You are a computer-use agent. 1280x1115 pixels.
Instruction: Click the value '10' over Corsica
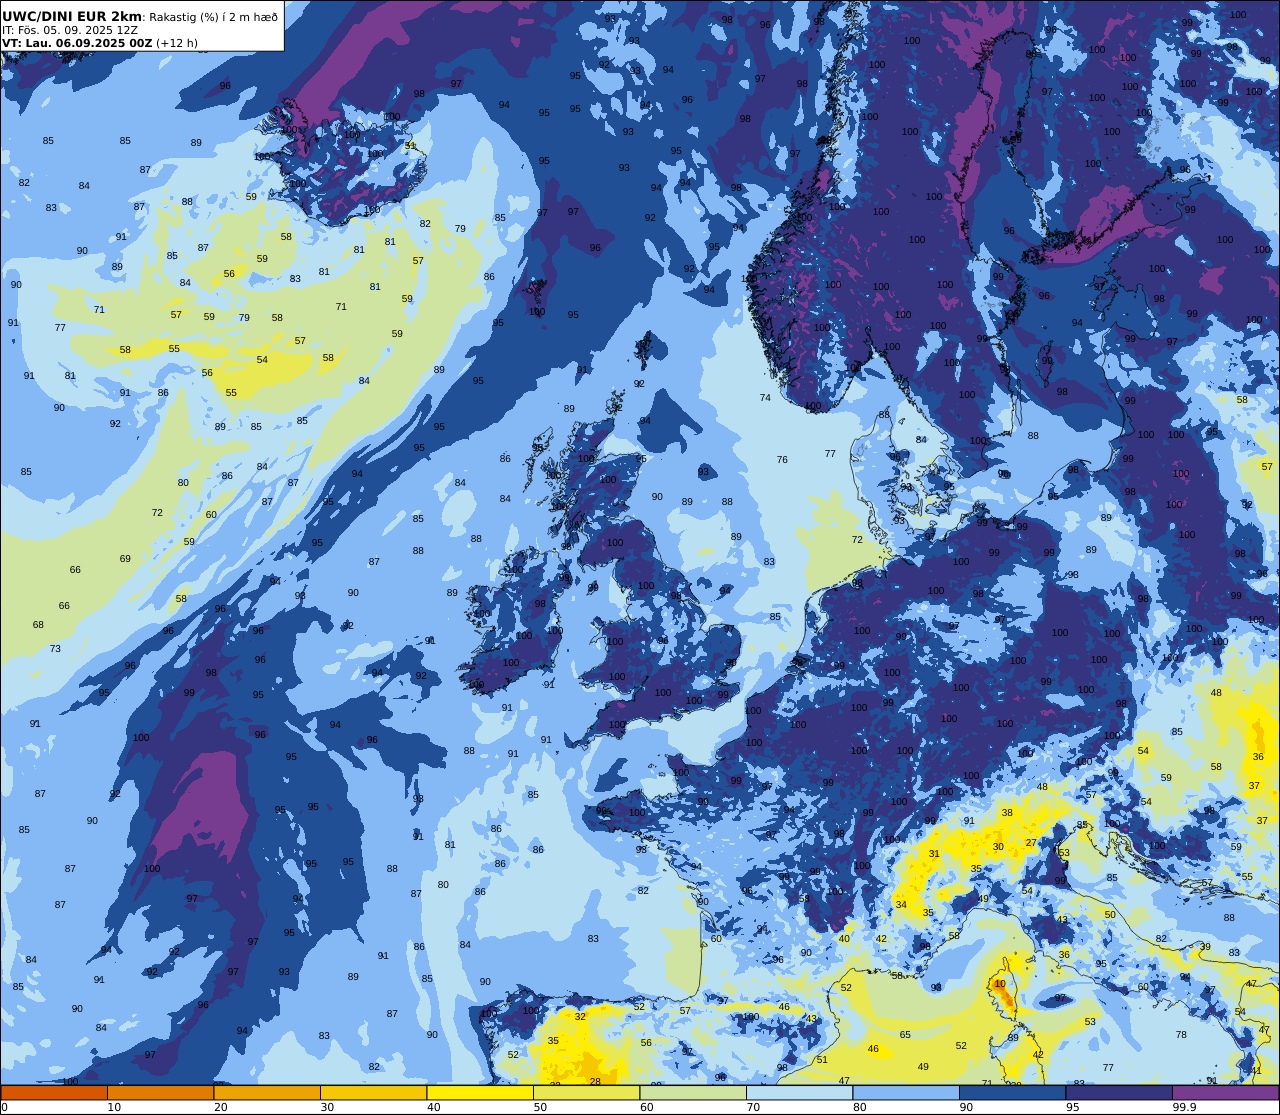tap(1000, 984)
